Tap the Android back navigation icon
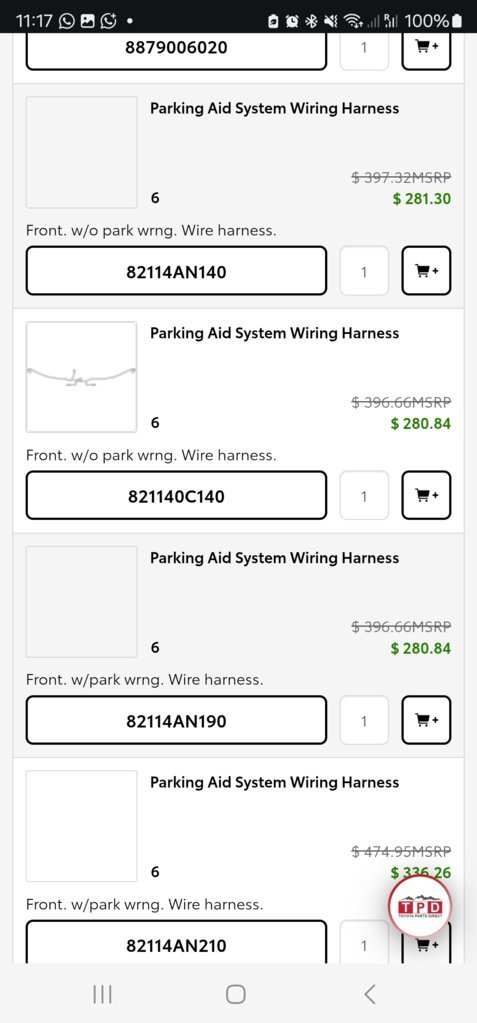 click(369, 994)
